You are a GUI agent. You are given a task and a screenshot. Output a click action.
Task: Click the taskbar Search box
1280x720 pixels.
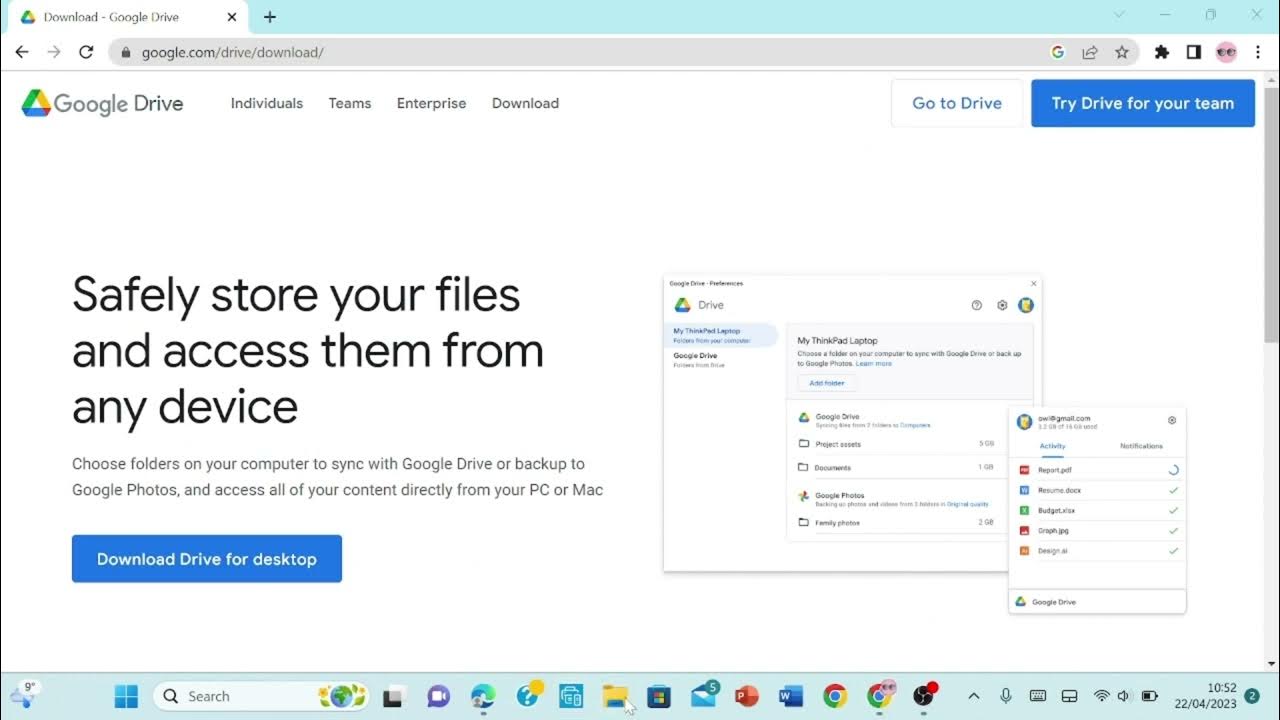pos(262,696)
